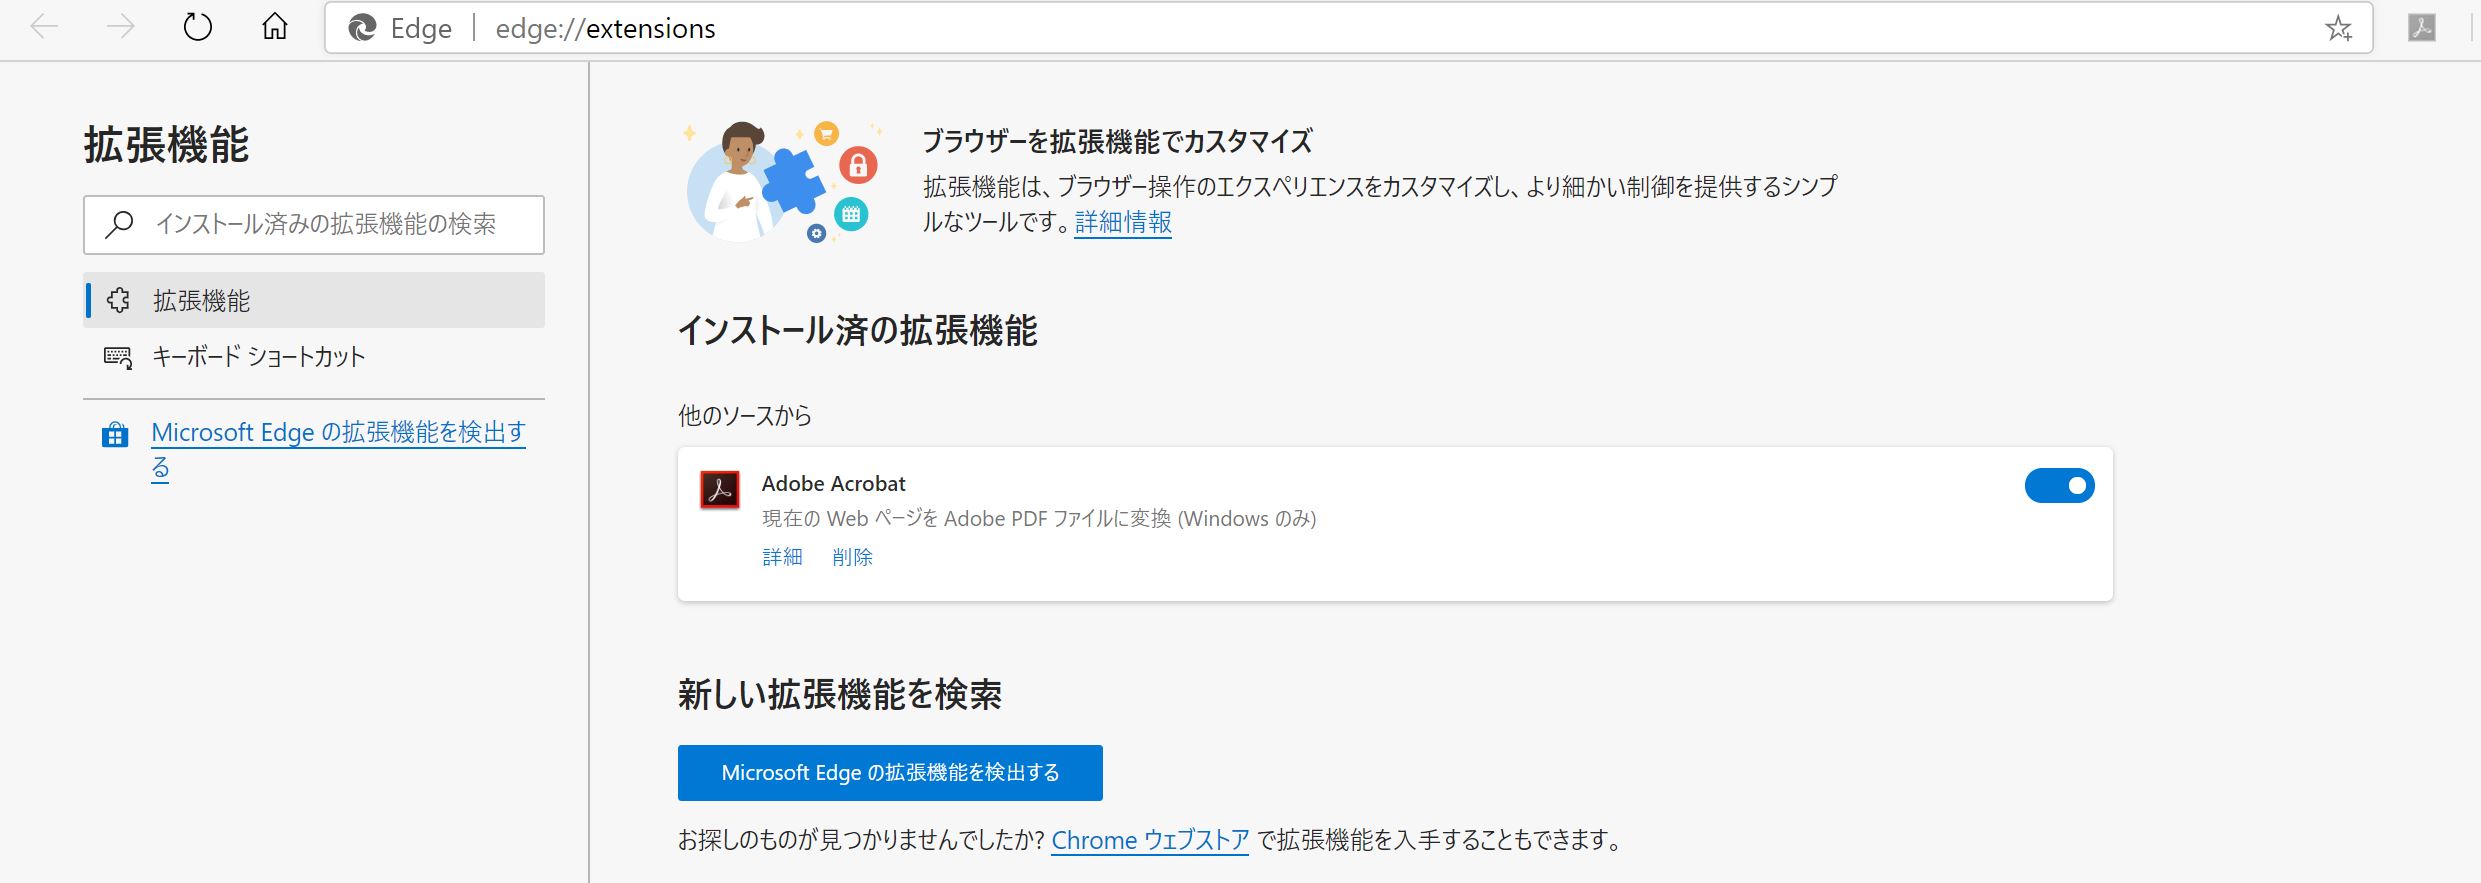Click the browser forward arrow
The image size is (2481, 883).
click(x=121, y=27)
